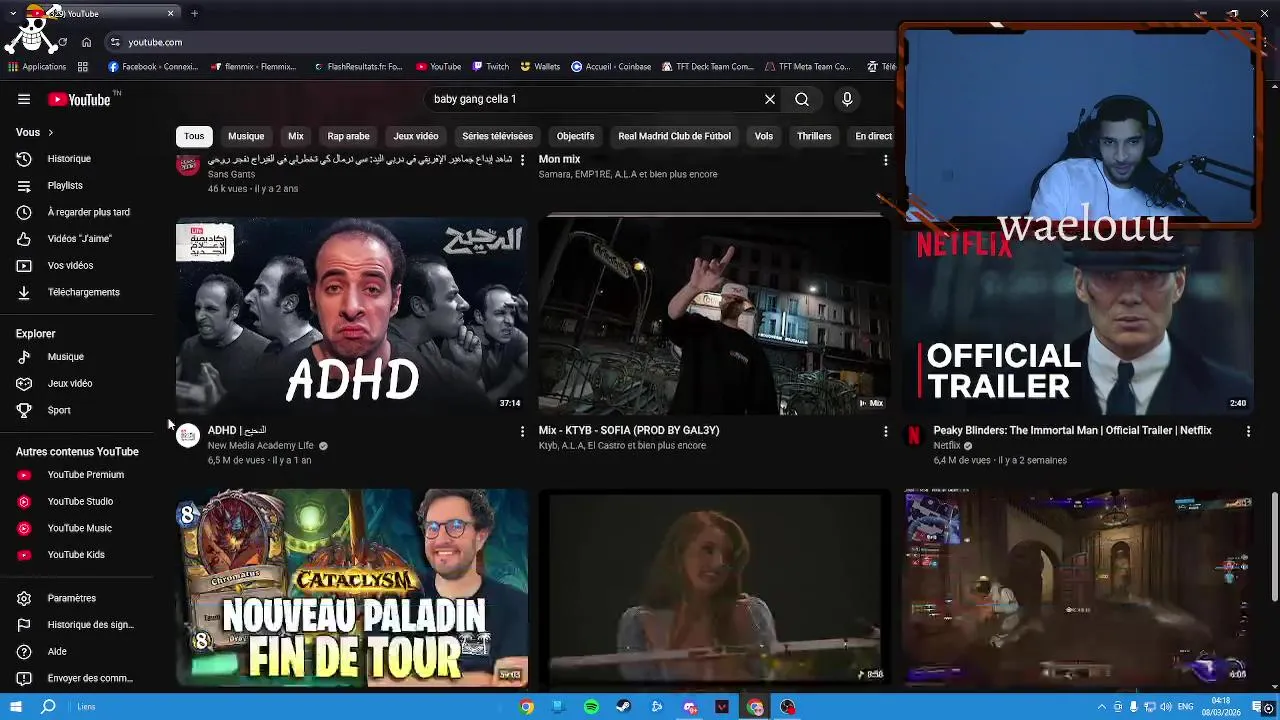Select the Jeux vidéo filter chip
Screen dimensions: 1280x720
[x=416, y=136]
